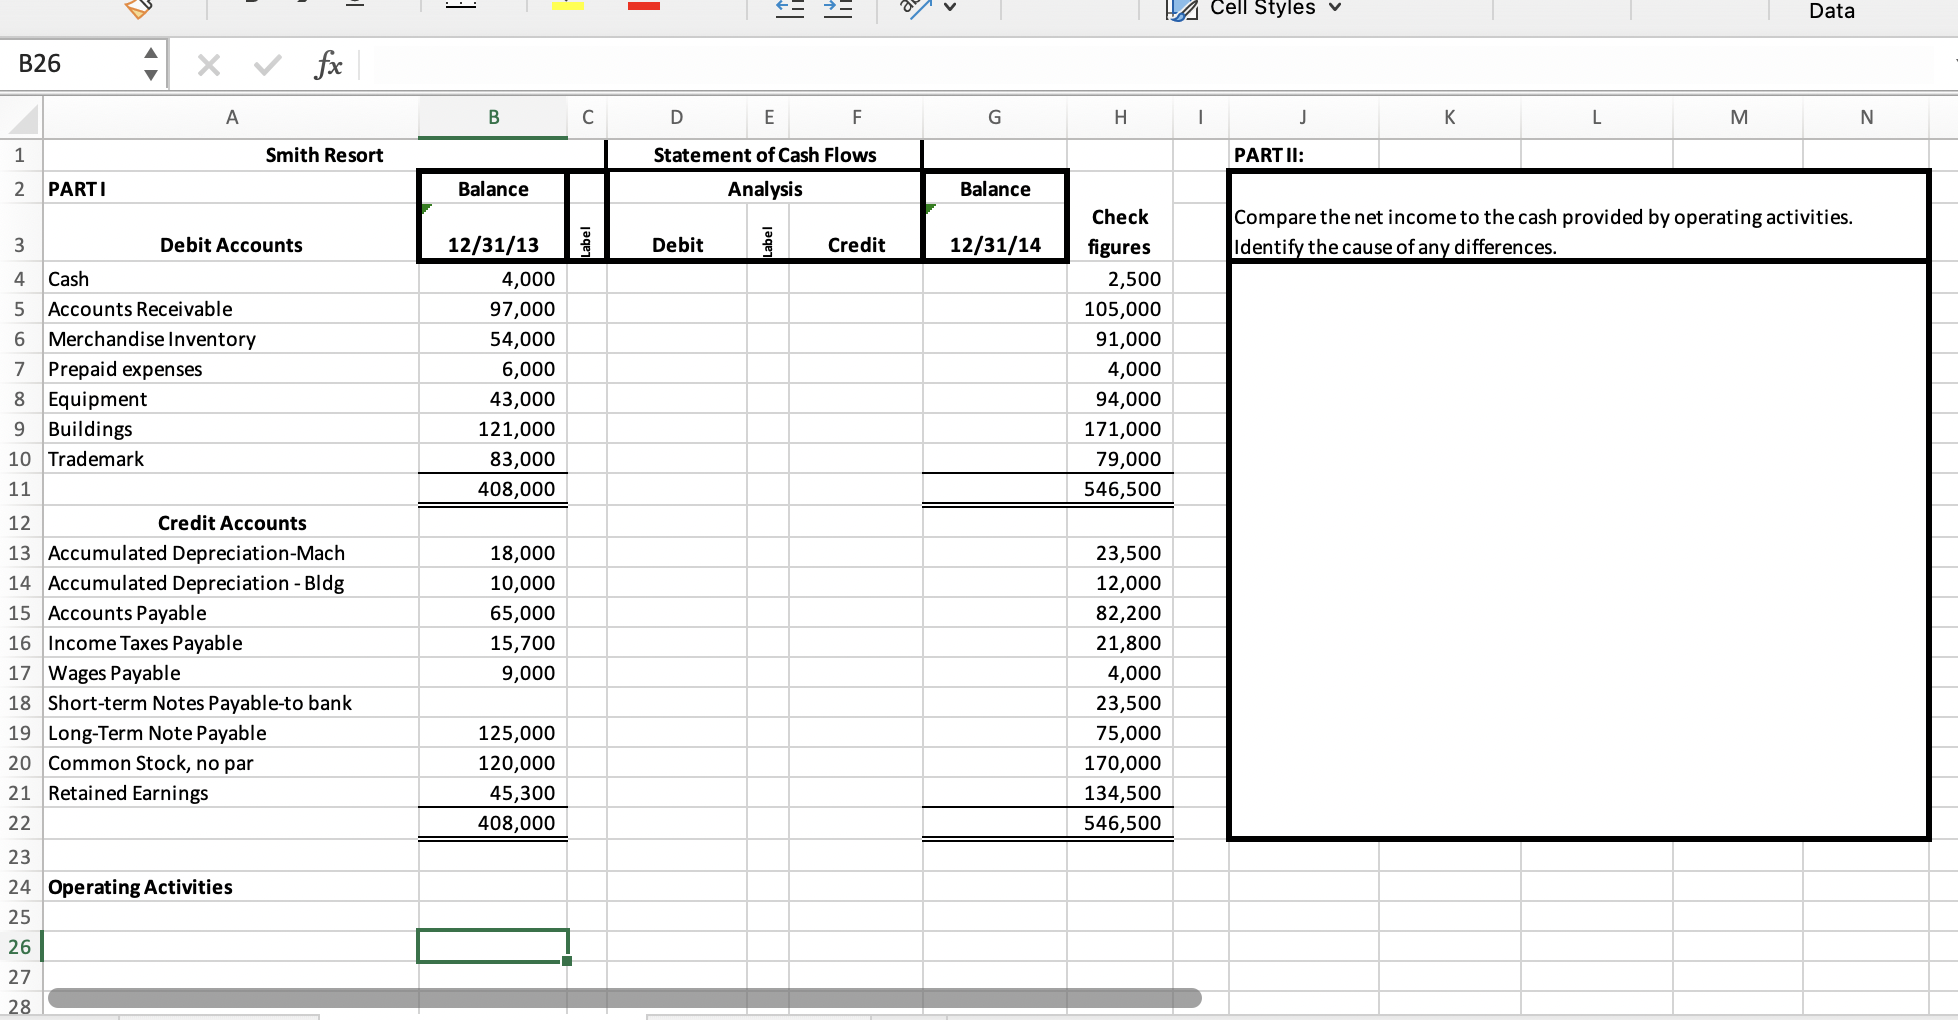Viewport: 1958px width, 1020px height.
Task: Apply the bottom border icon
Action: point(460,6)
